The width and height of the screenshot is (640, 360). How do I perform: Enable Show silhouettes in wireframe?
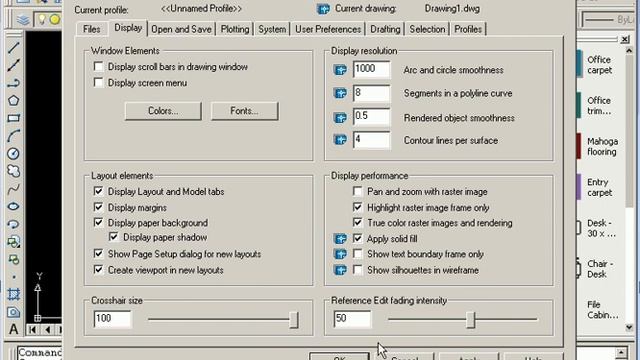click(358, 270)
